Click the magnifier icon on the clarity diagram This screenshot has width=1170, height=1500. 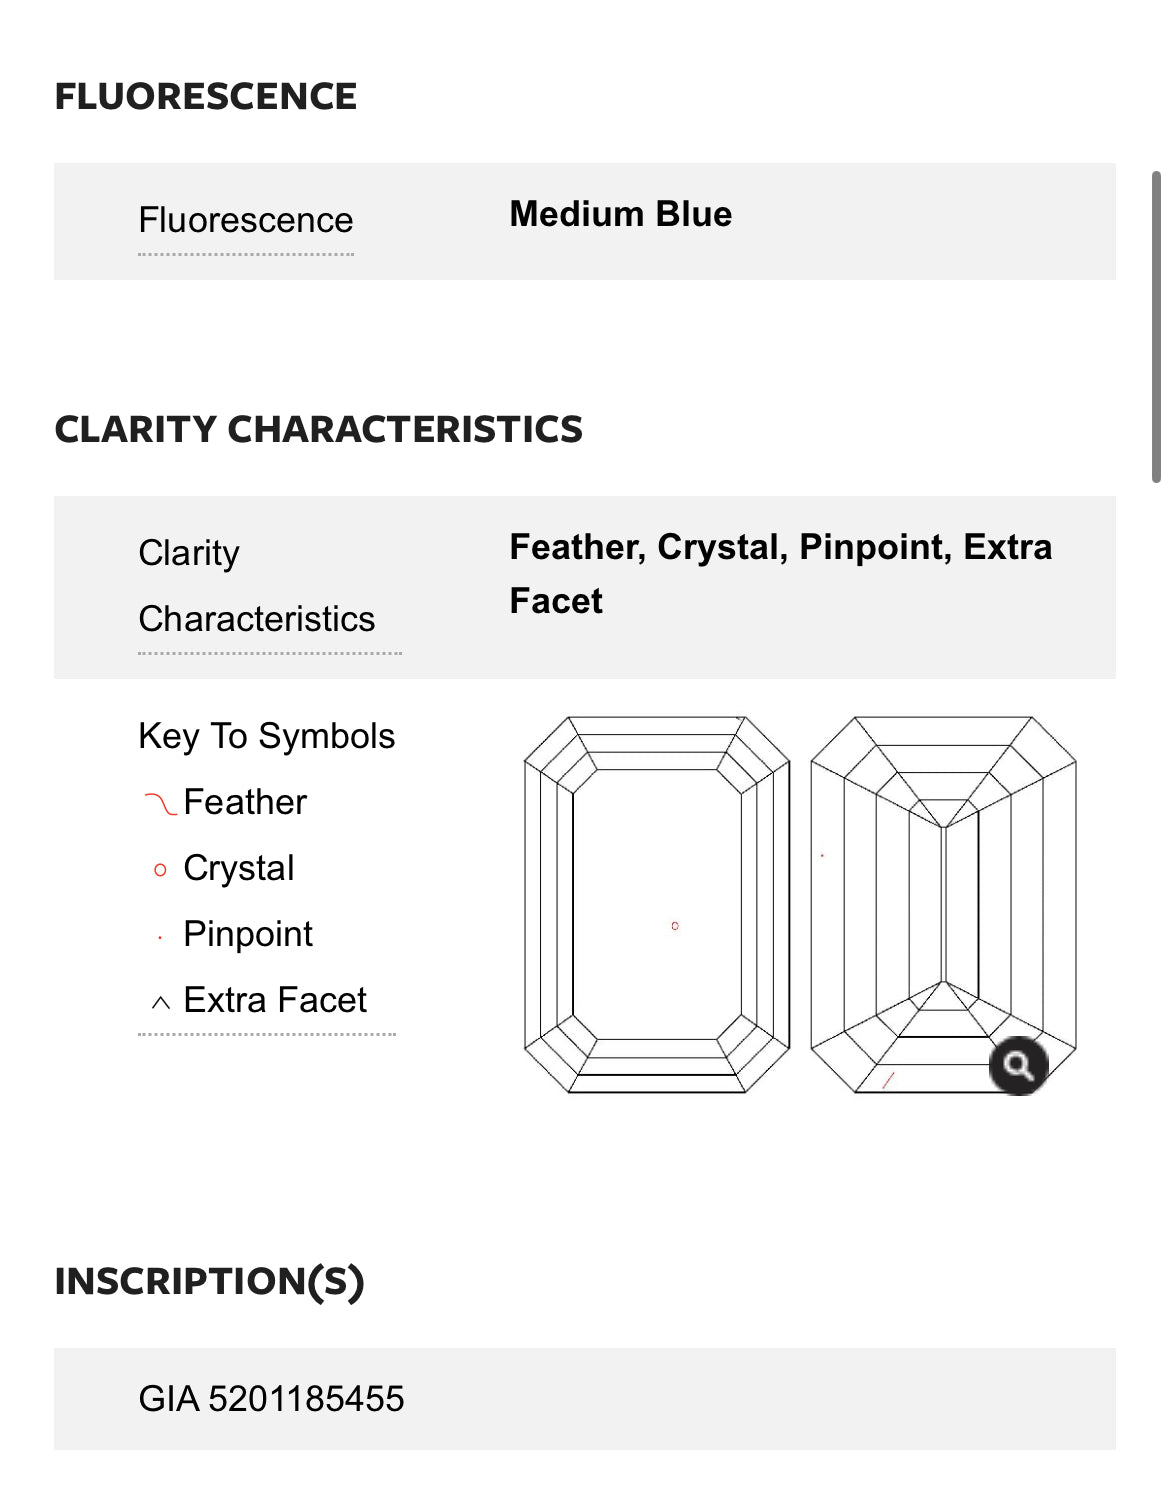point(1019,1065)
